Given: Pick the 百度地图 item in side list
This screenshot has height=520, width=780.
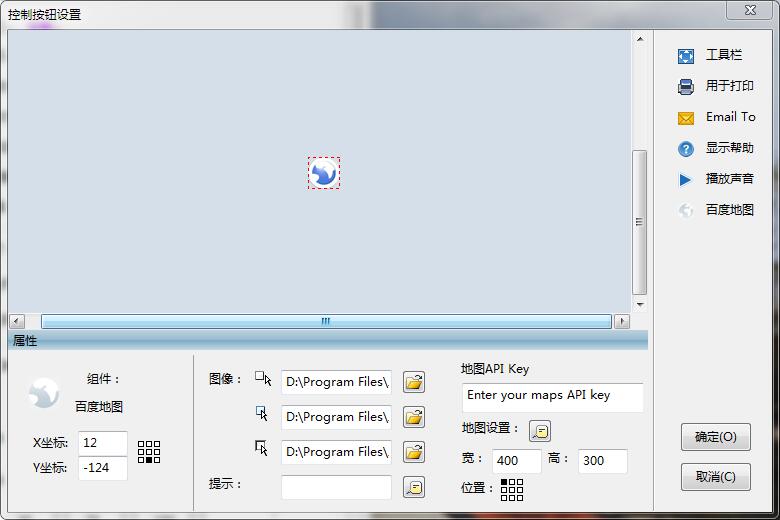Looking at the screenshot, I should [729, 210].
